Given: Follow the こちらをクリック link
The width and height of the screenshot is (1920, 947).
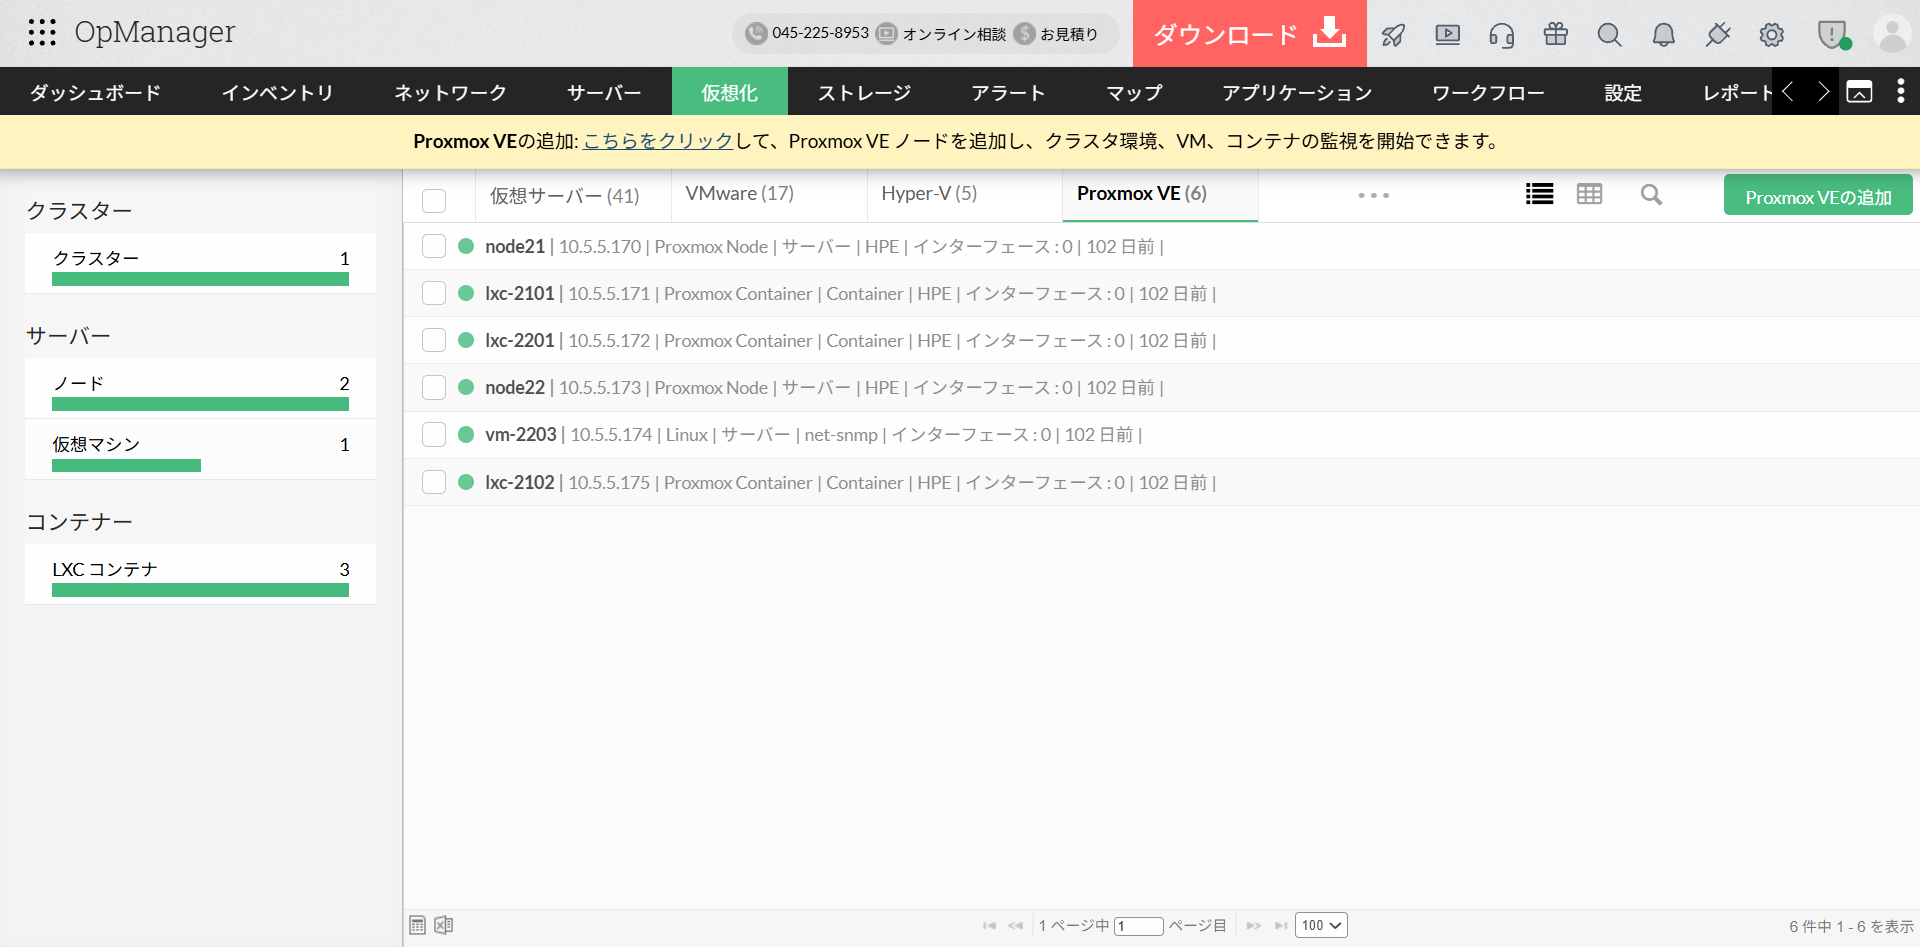Looking at the screenshot, I should 658,141.
